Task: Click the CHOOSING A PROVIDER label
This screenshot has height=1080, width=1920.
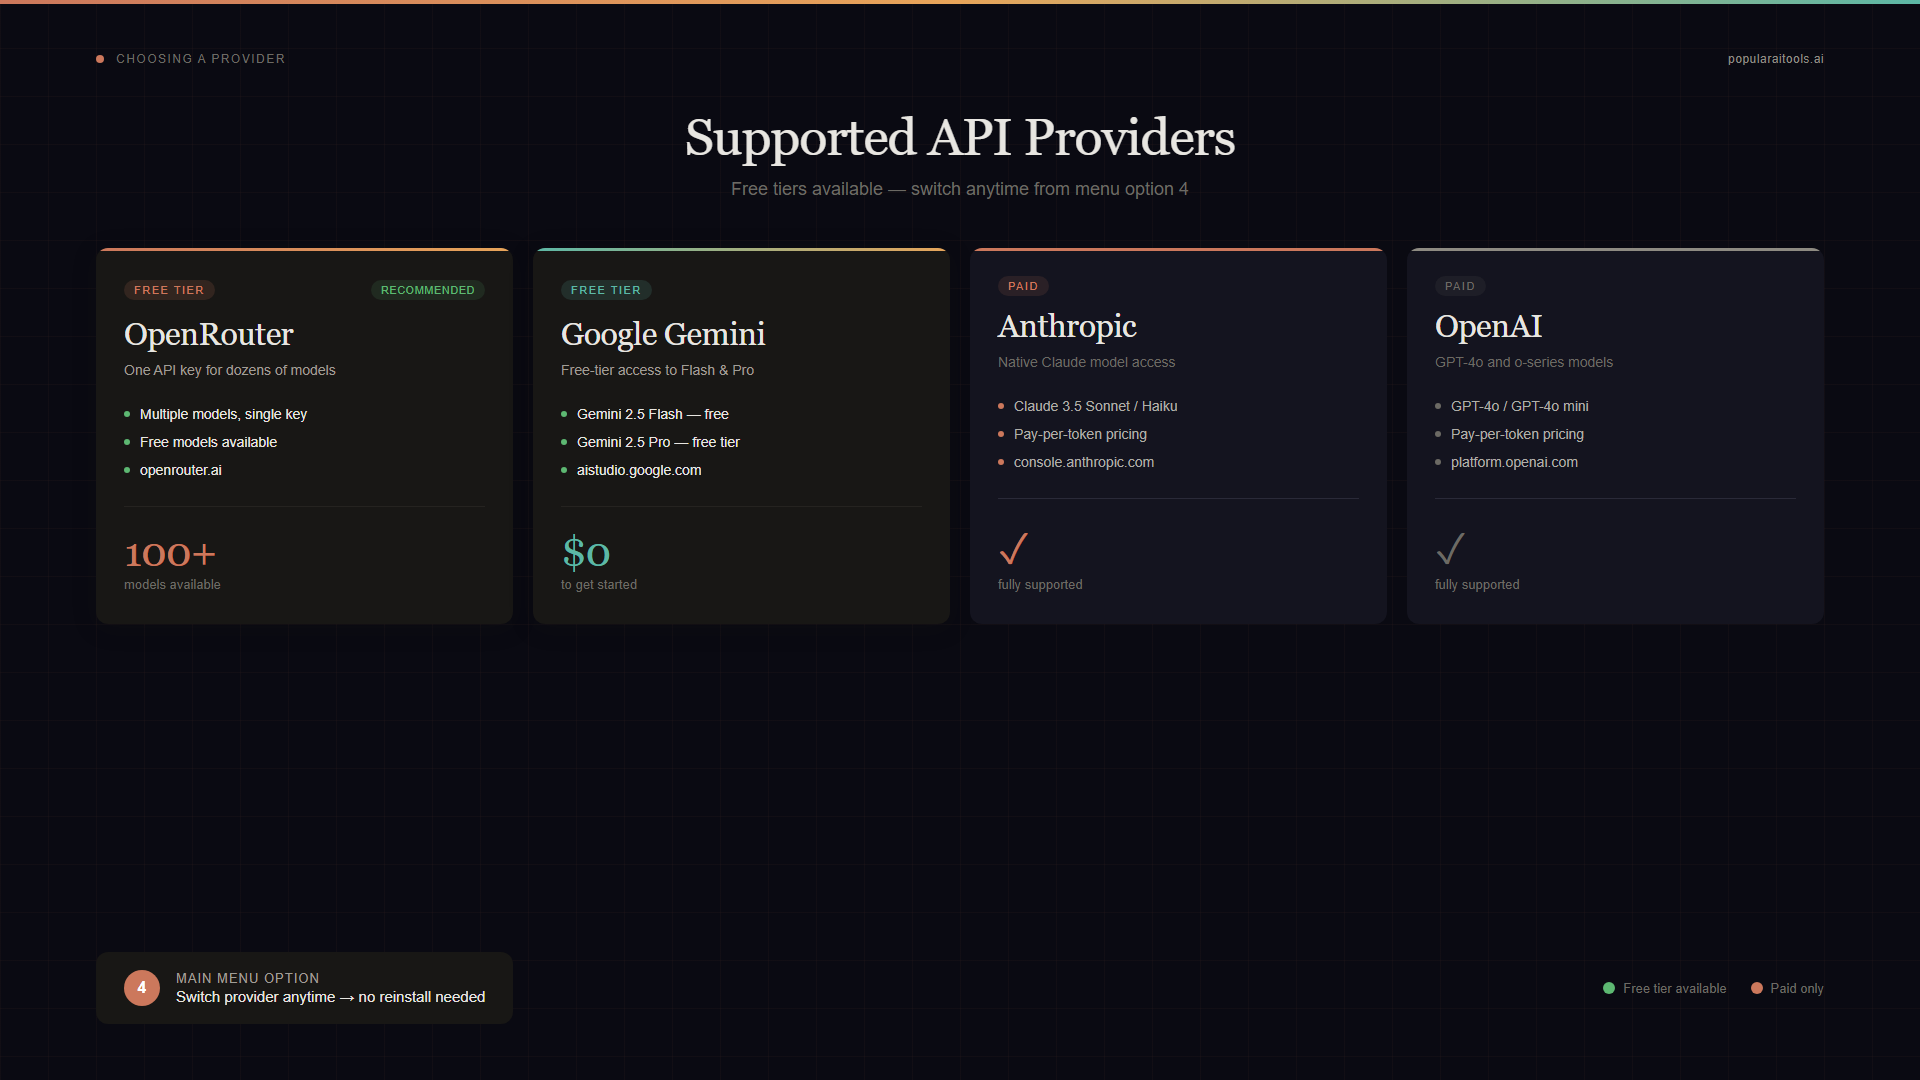Action: tap(200, 59)
